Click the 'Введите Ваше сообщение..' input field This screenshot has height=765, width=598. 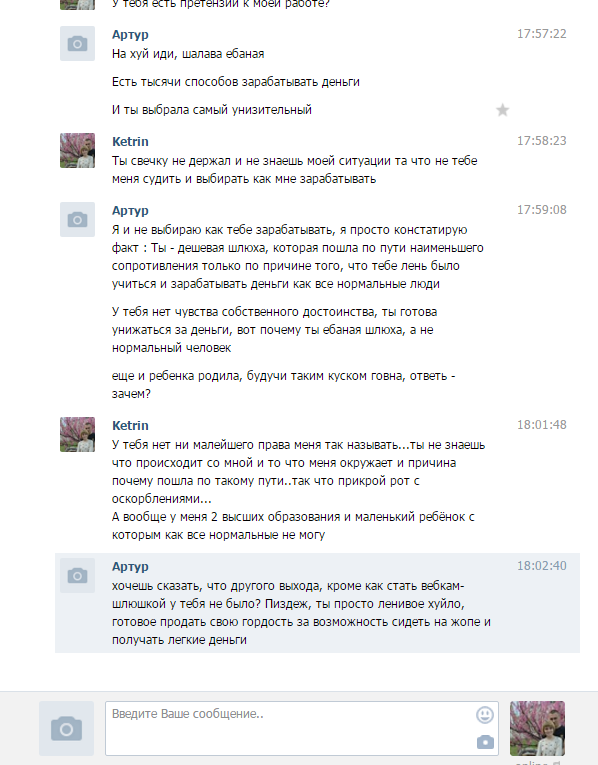tap(301, 728)
